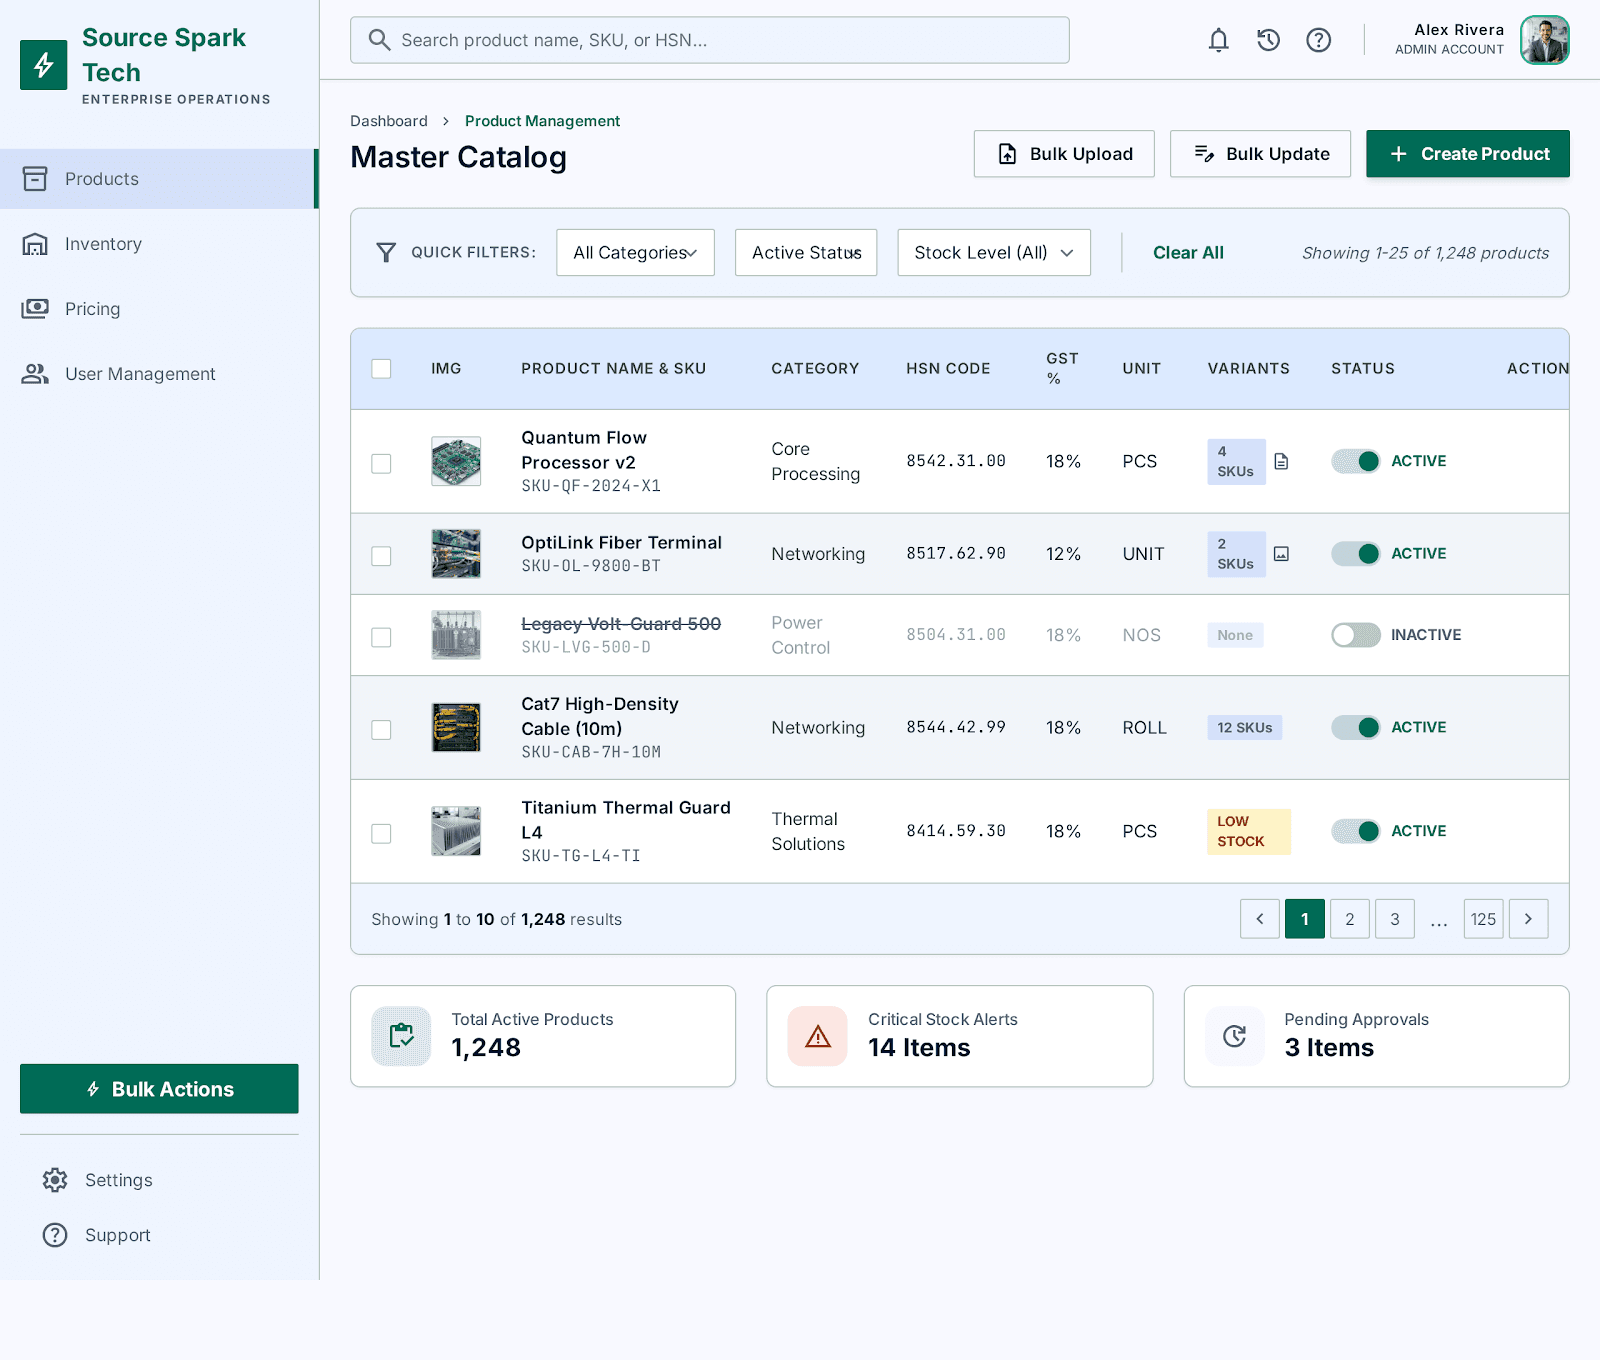Screen dimensions: 1600x1360
Task: Click the 12 SKUs variants badge
Action: click(x=1245, y=727)
